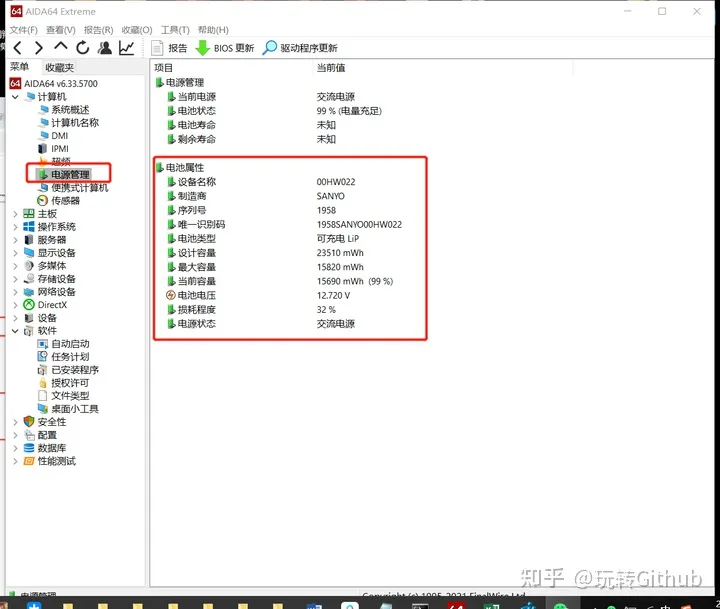The image size is (720, 609).
Task: Open the 文件(F) menu
Action: pyautogui.click(x=23, y=30)
